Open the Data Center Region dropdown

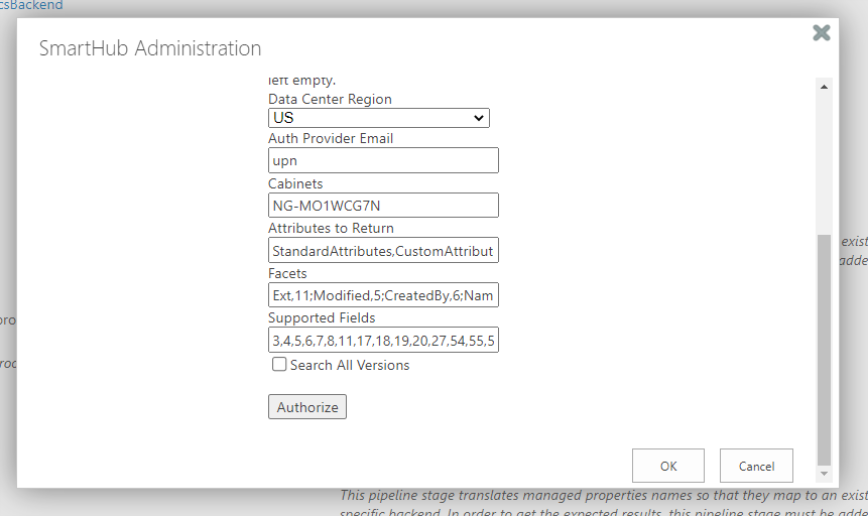(x=379, y=118)
